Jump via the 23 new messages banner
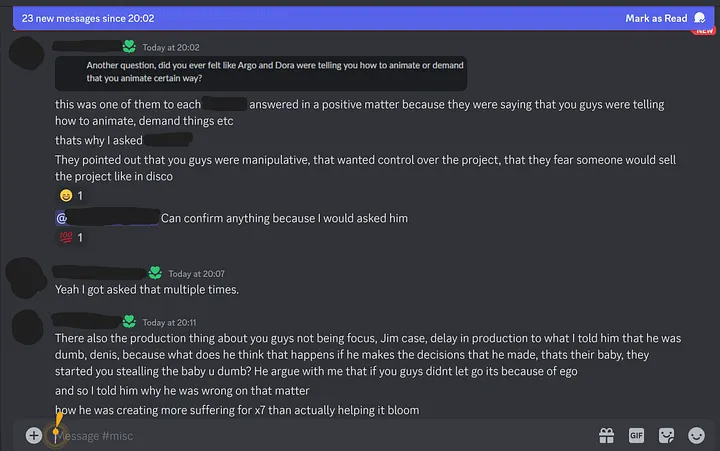Screen dimensions: 720x451 click(120, 18)
